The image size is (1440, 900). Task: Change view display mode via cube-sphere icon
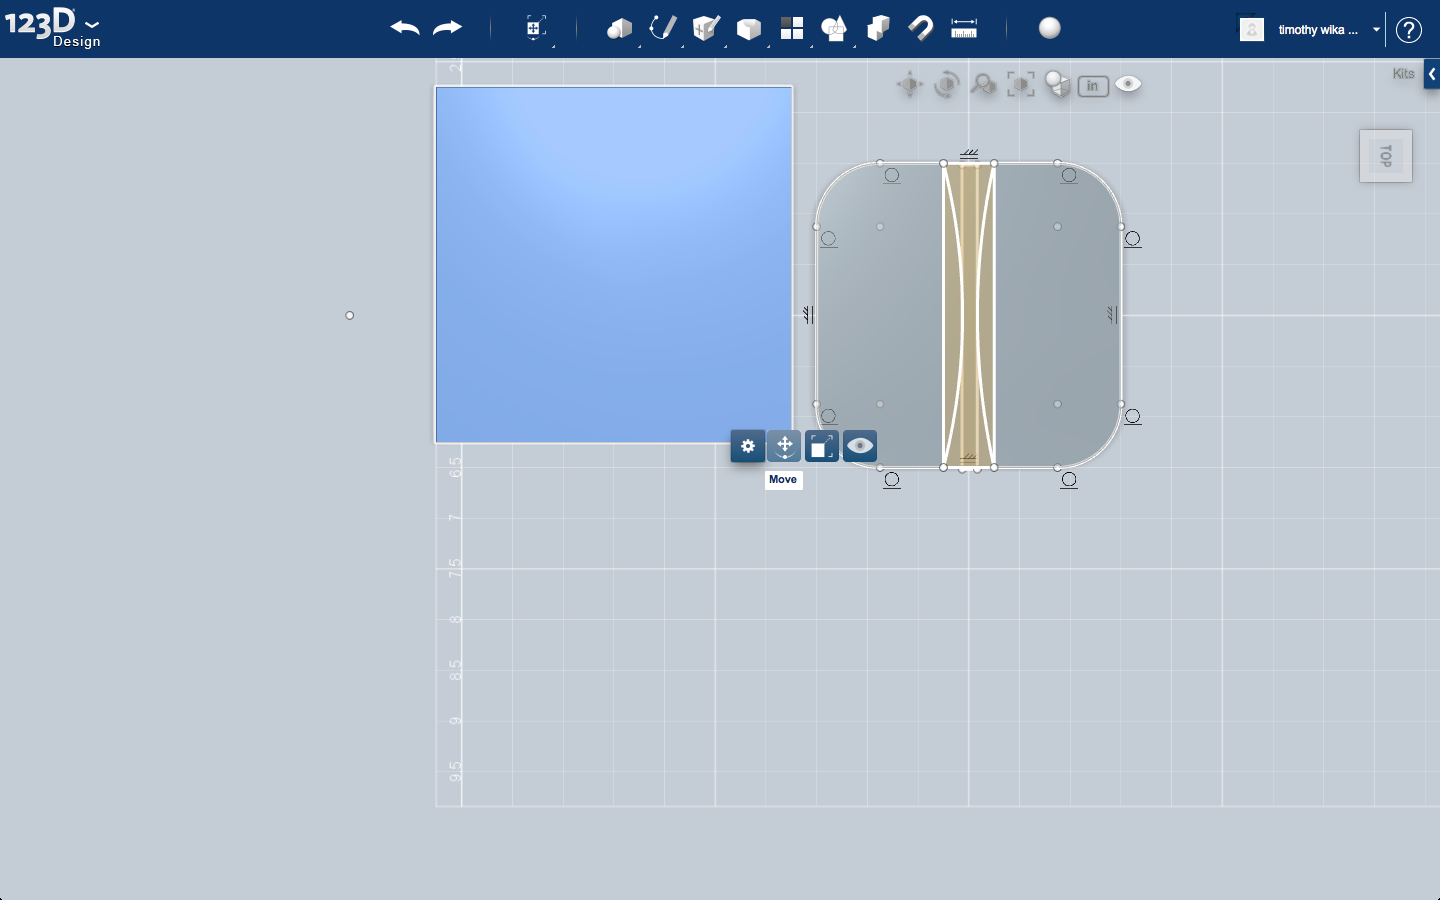point(1057,85)
